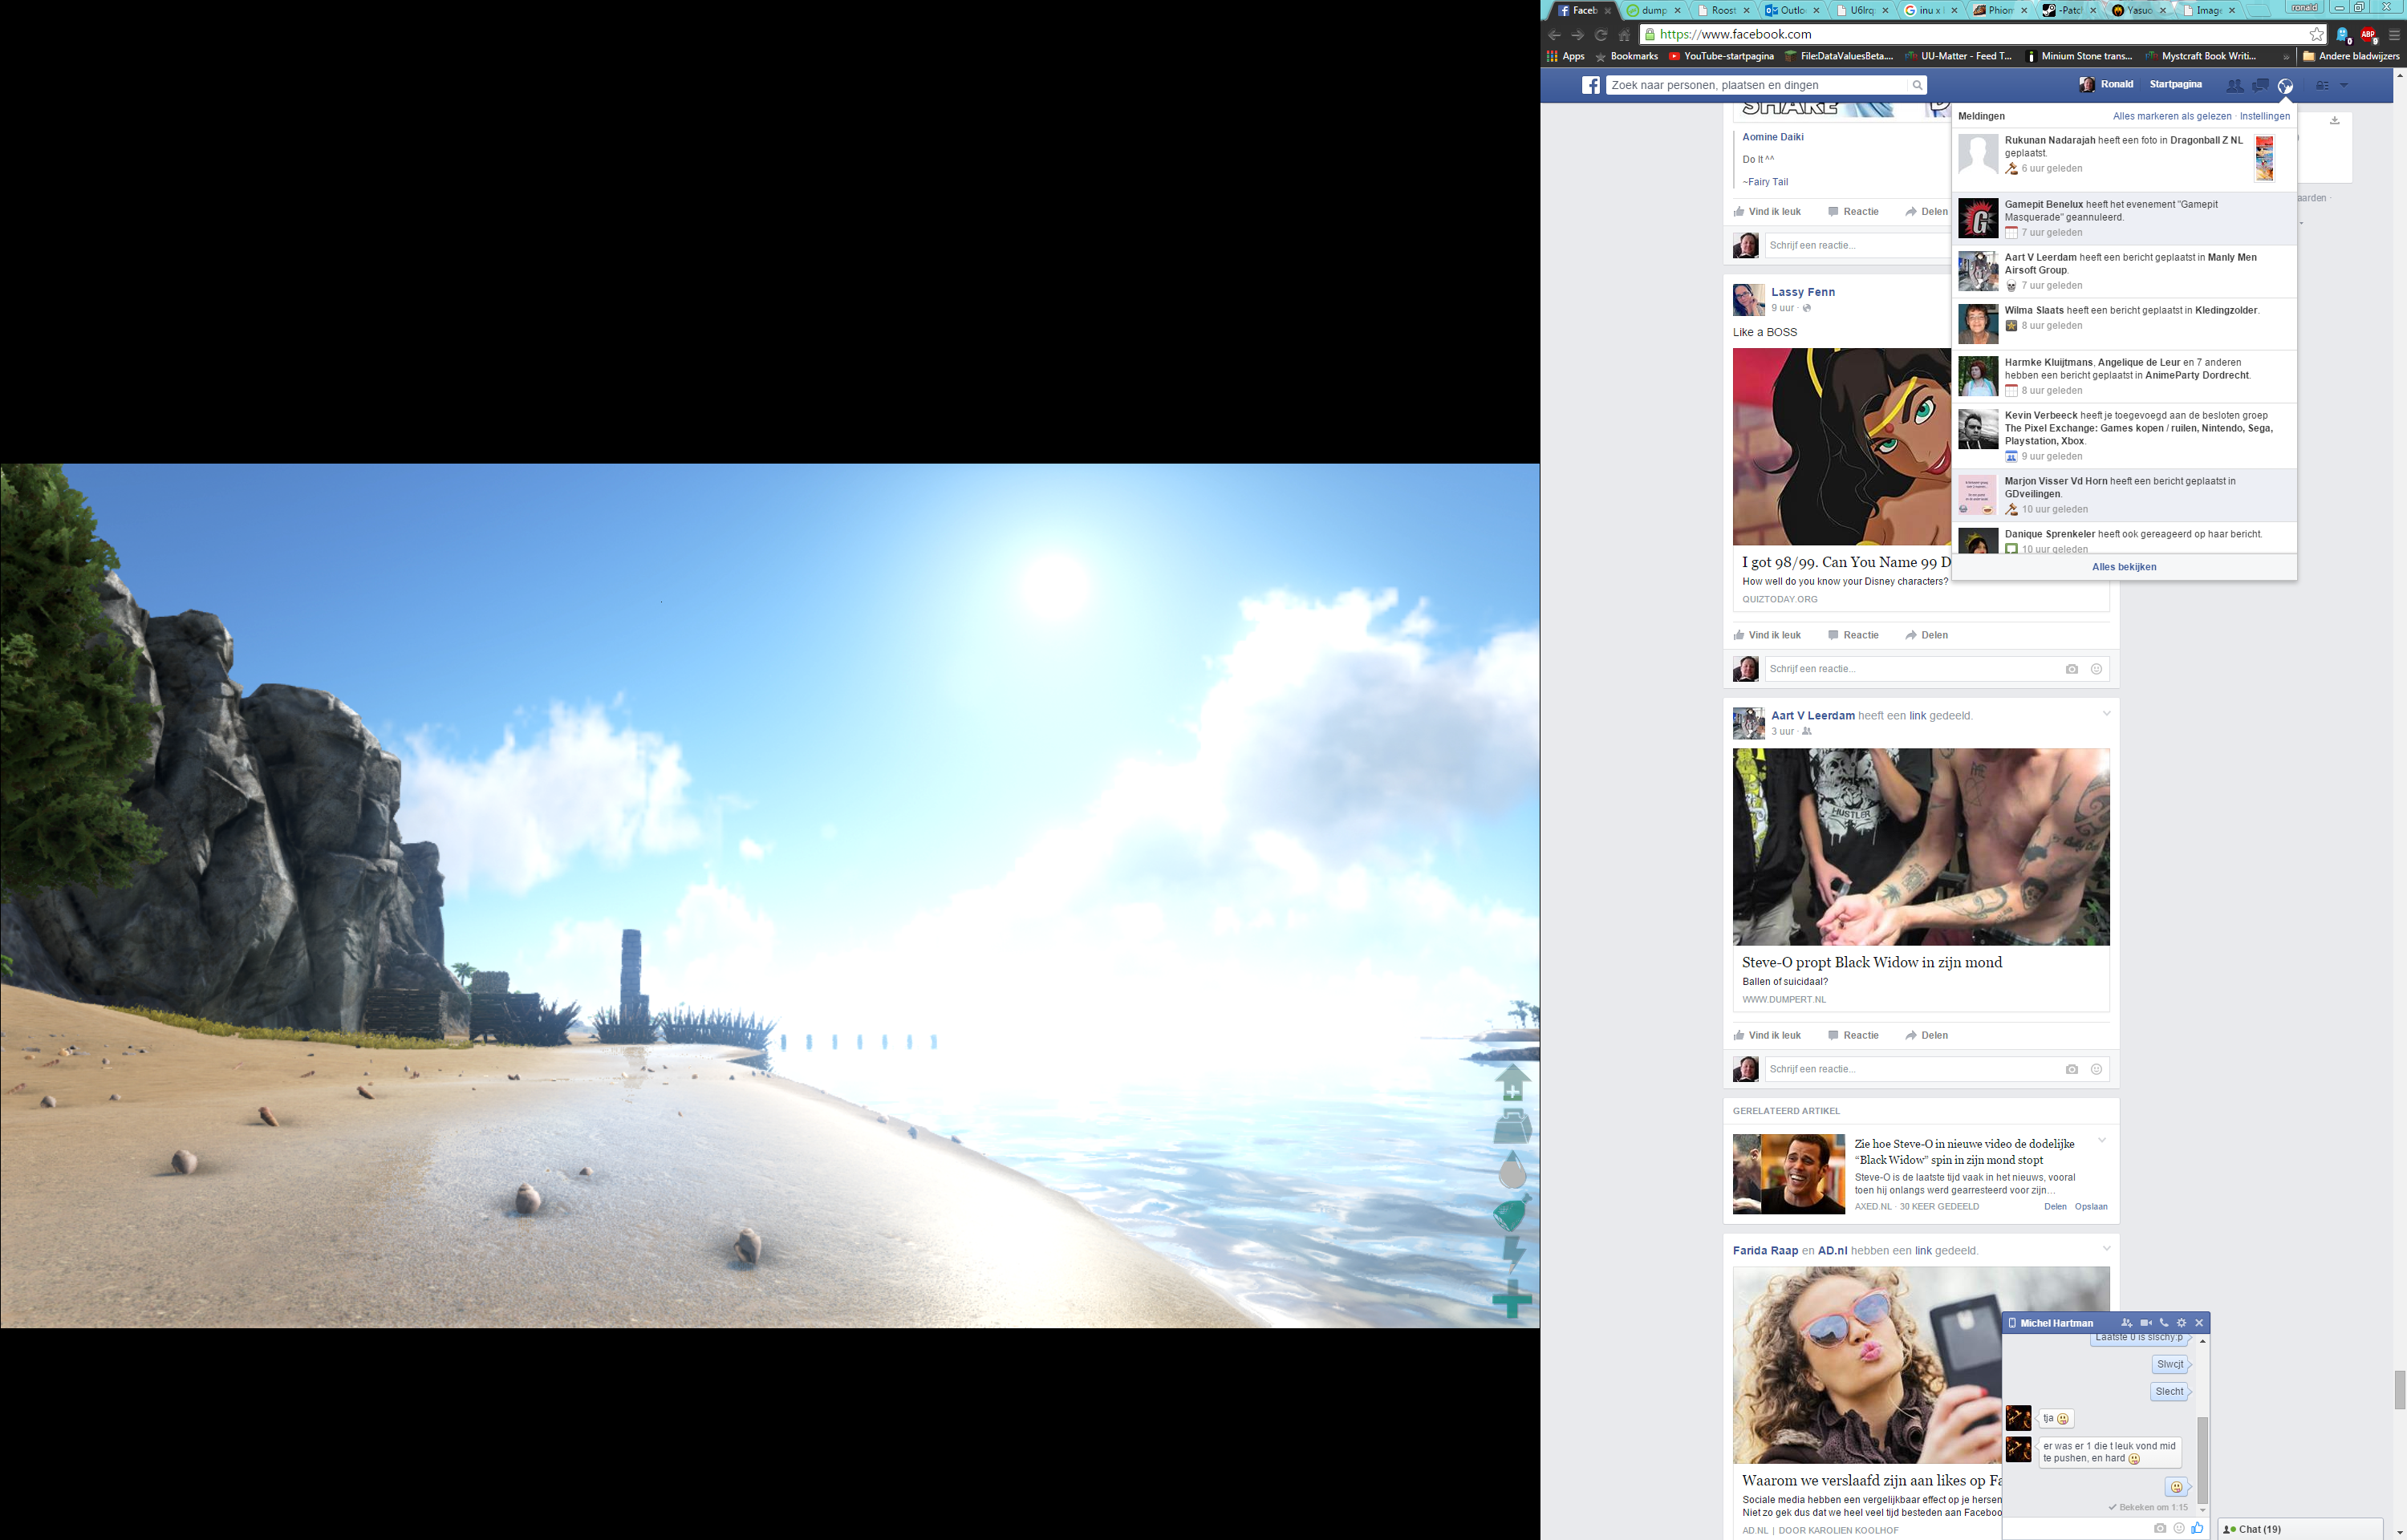Open Gamepit Benelux notification
This screenshot has width=2407, height=1540.
[x=2124, y=218]
